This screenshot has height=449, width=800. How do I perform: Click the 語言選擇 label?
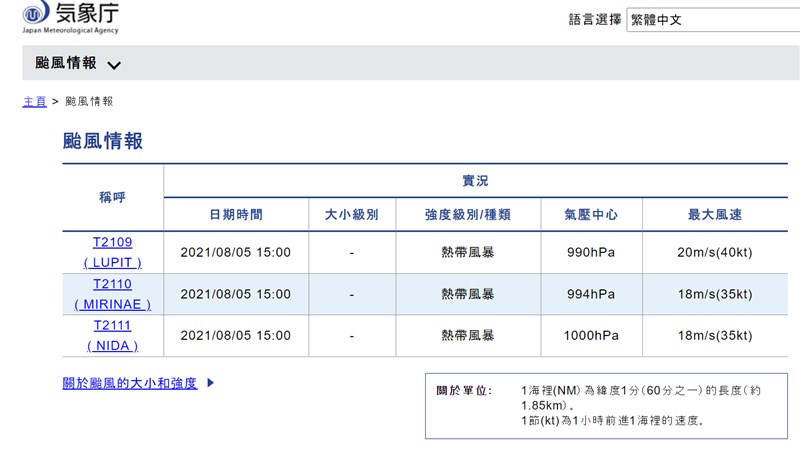(594, 21)
